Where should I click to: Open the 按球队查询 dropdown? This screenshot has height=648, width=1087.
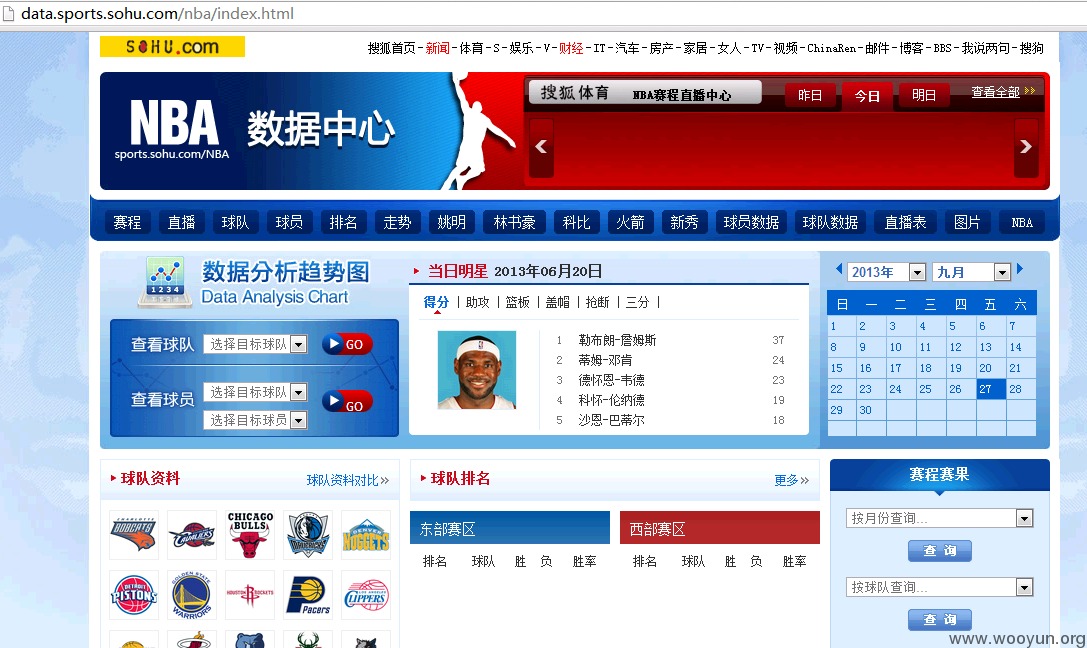(939, 588)
